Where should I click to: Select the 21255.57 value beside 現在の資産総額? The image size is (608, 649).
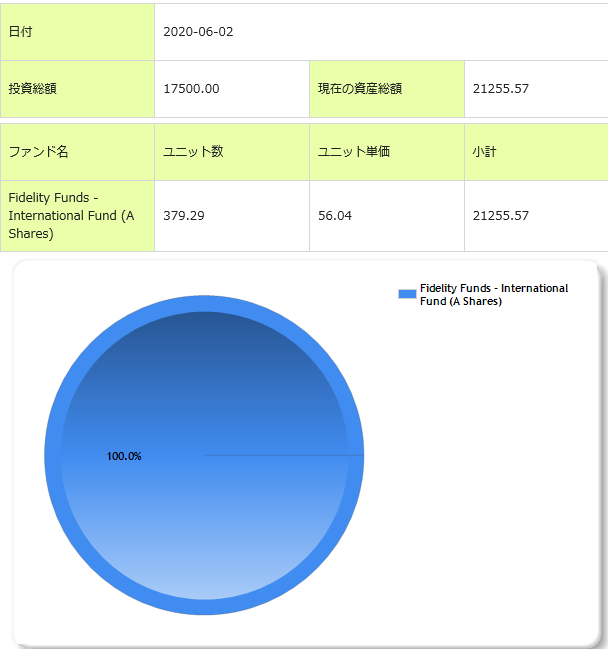coord(501,89)
